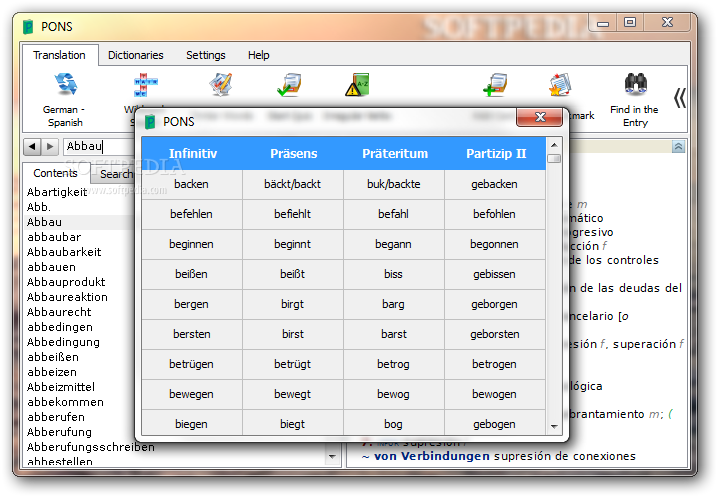Select Abbaubarkeit in the word list
The width and height of the screenshot is (718, 497).
tap(64, 252)
